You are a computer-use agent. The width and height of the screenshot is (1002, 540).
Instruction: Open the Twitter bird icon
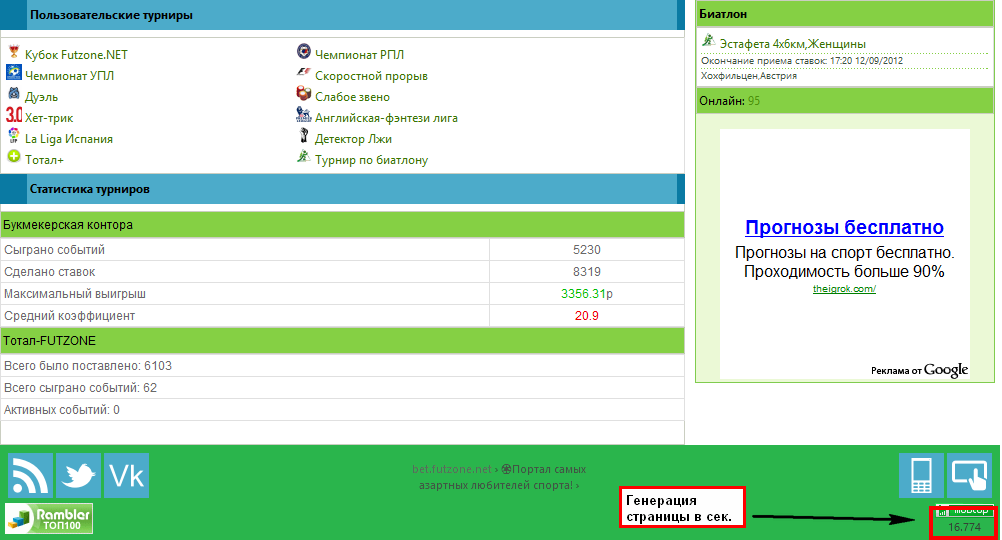[79, 475]
